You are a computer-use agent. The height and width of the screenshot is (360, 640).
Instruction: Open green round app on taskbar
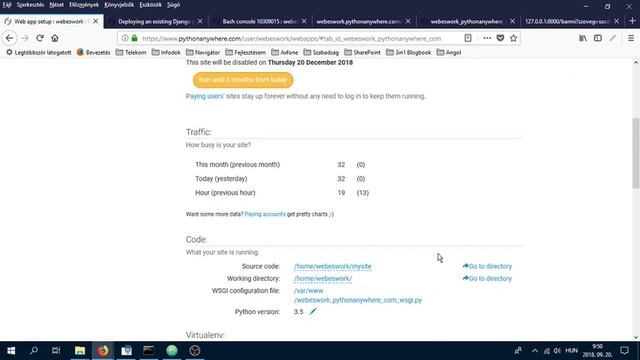(172, 351)
